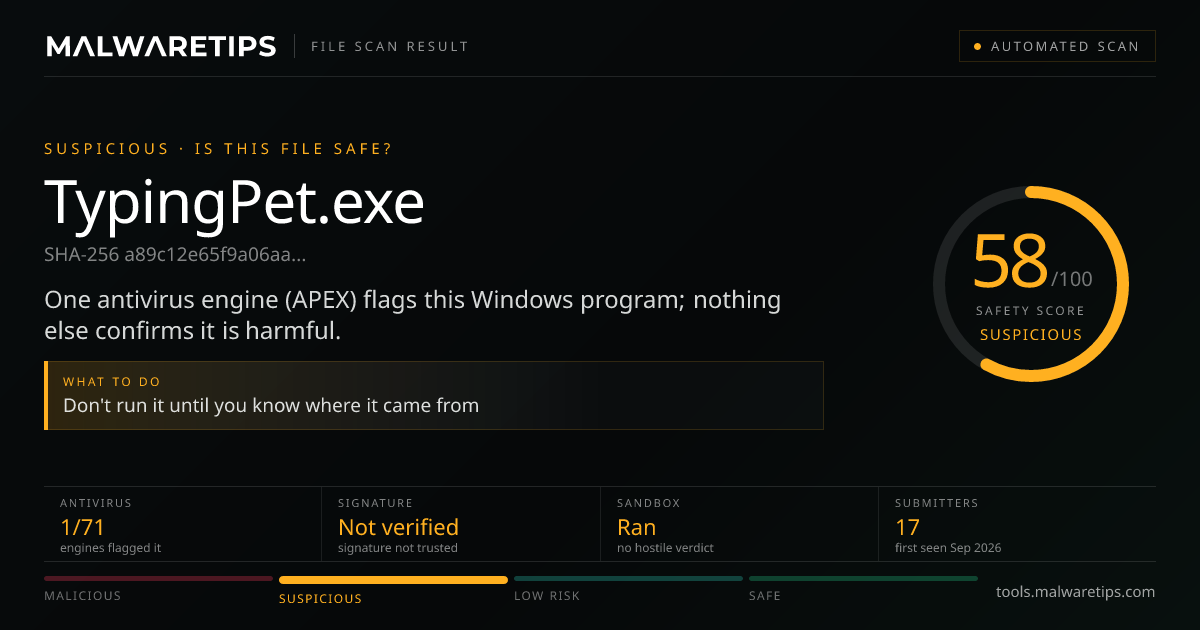Image resolution: width=1200 pixels, height=630 pixels.
Task: Click 'no hostile verdict' caption
Action: click(665, 548)
